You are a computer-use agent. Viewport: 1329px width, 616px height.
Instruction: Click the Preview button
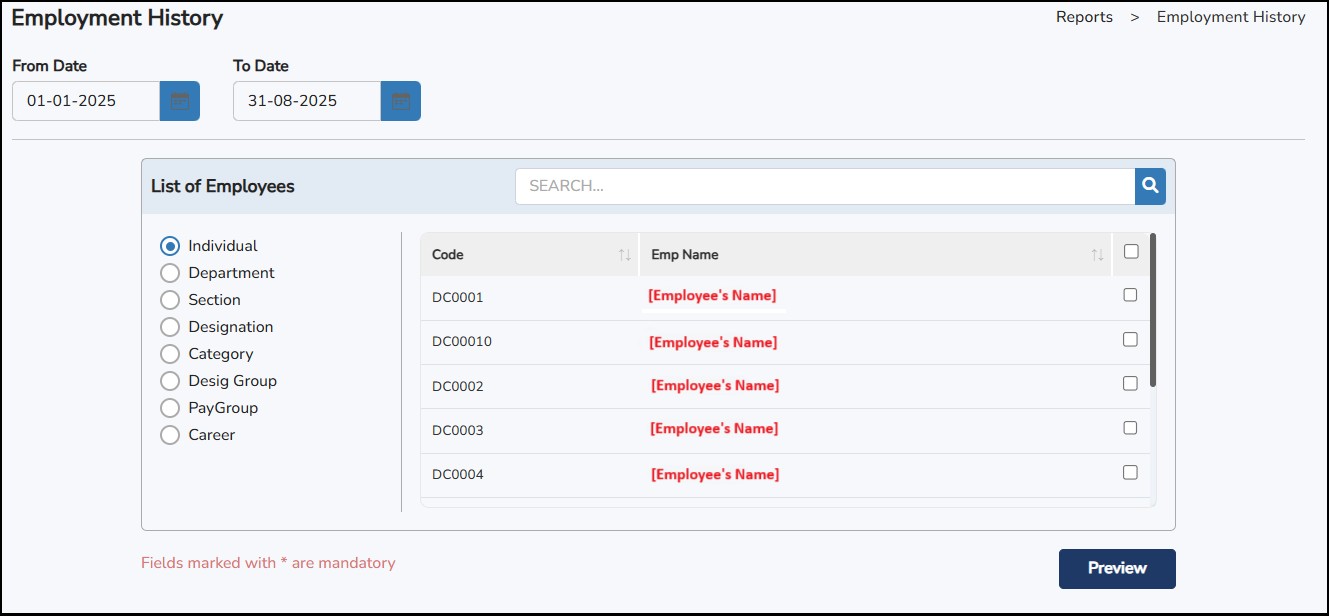(1117, 568)
